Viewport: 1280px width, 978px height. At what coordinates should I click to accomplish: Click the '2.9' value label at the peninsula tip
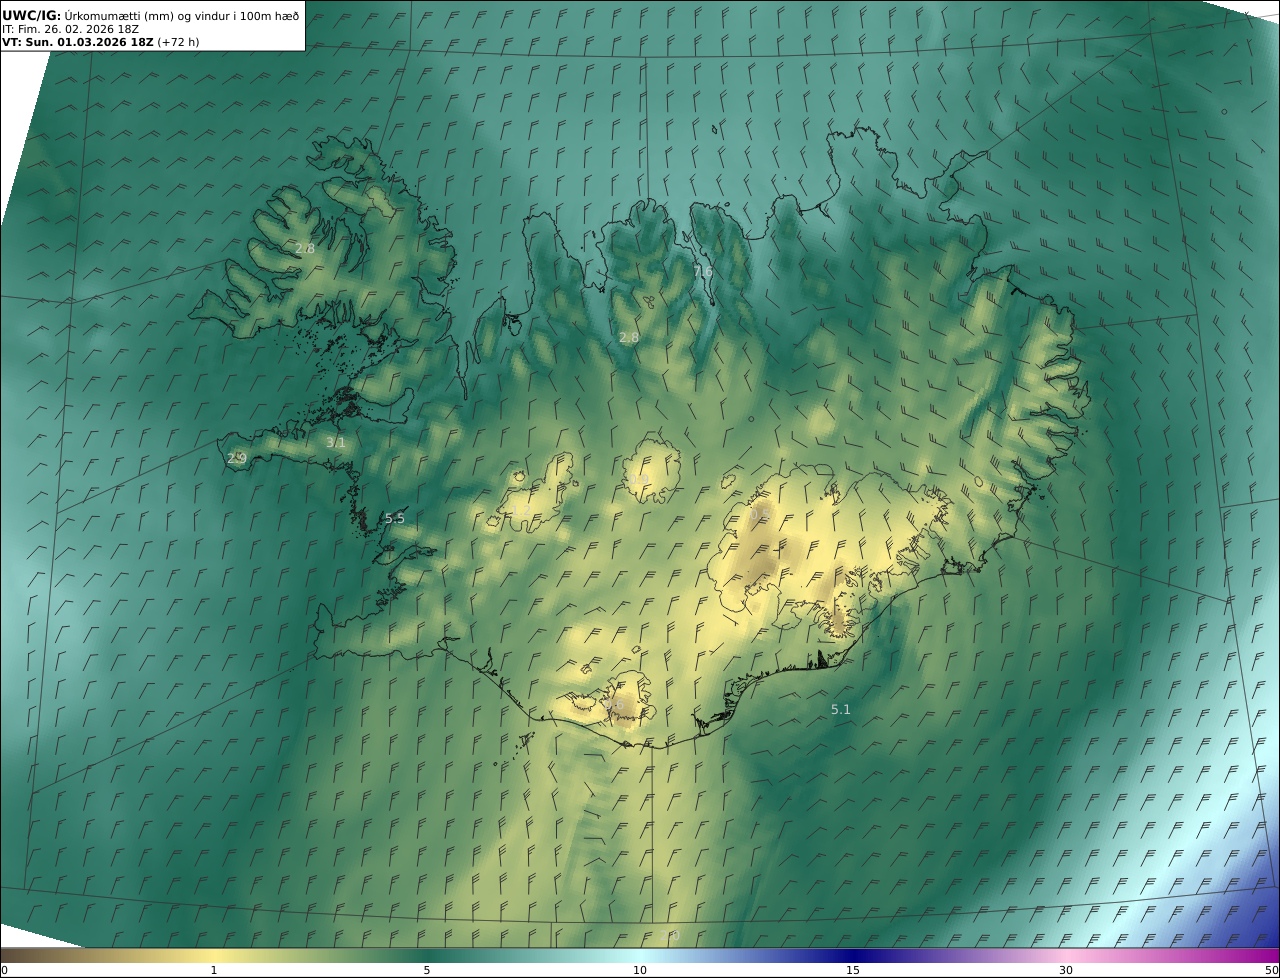click(x=237, y=458)
